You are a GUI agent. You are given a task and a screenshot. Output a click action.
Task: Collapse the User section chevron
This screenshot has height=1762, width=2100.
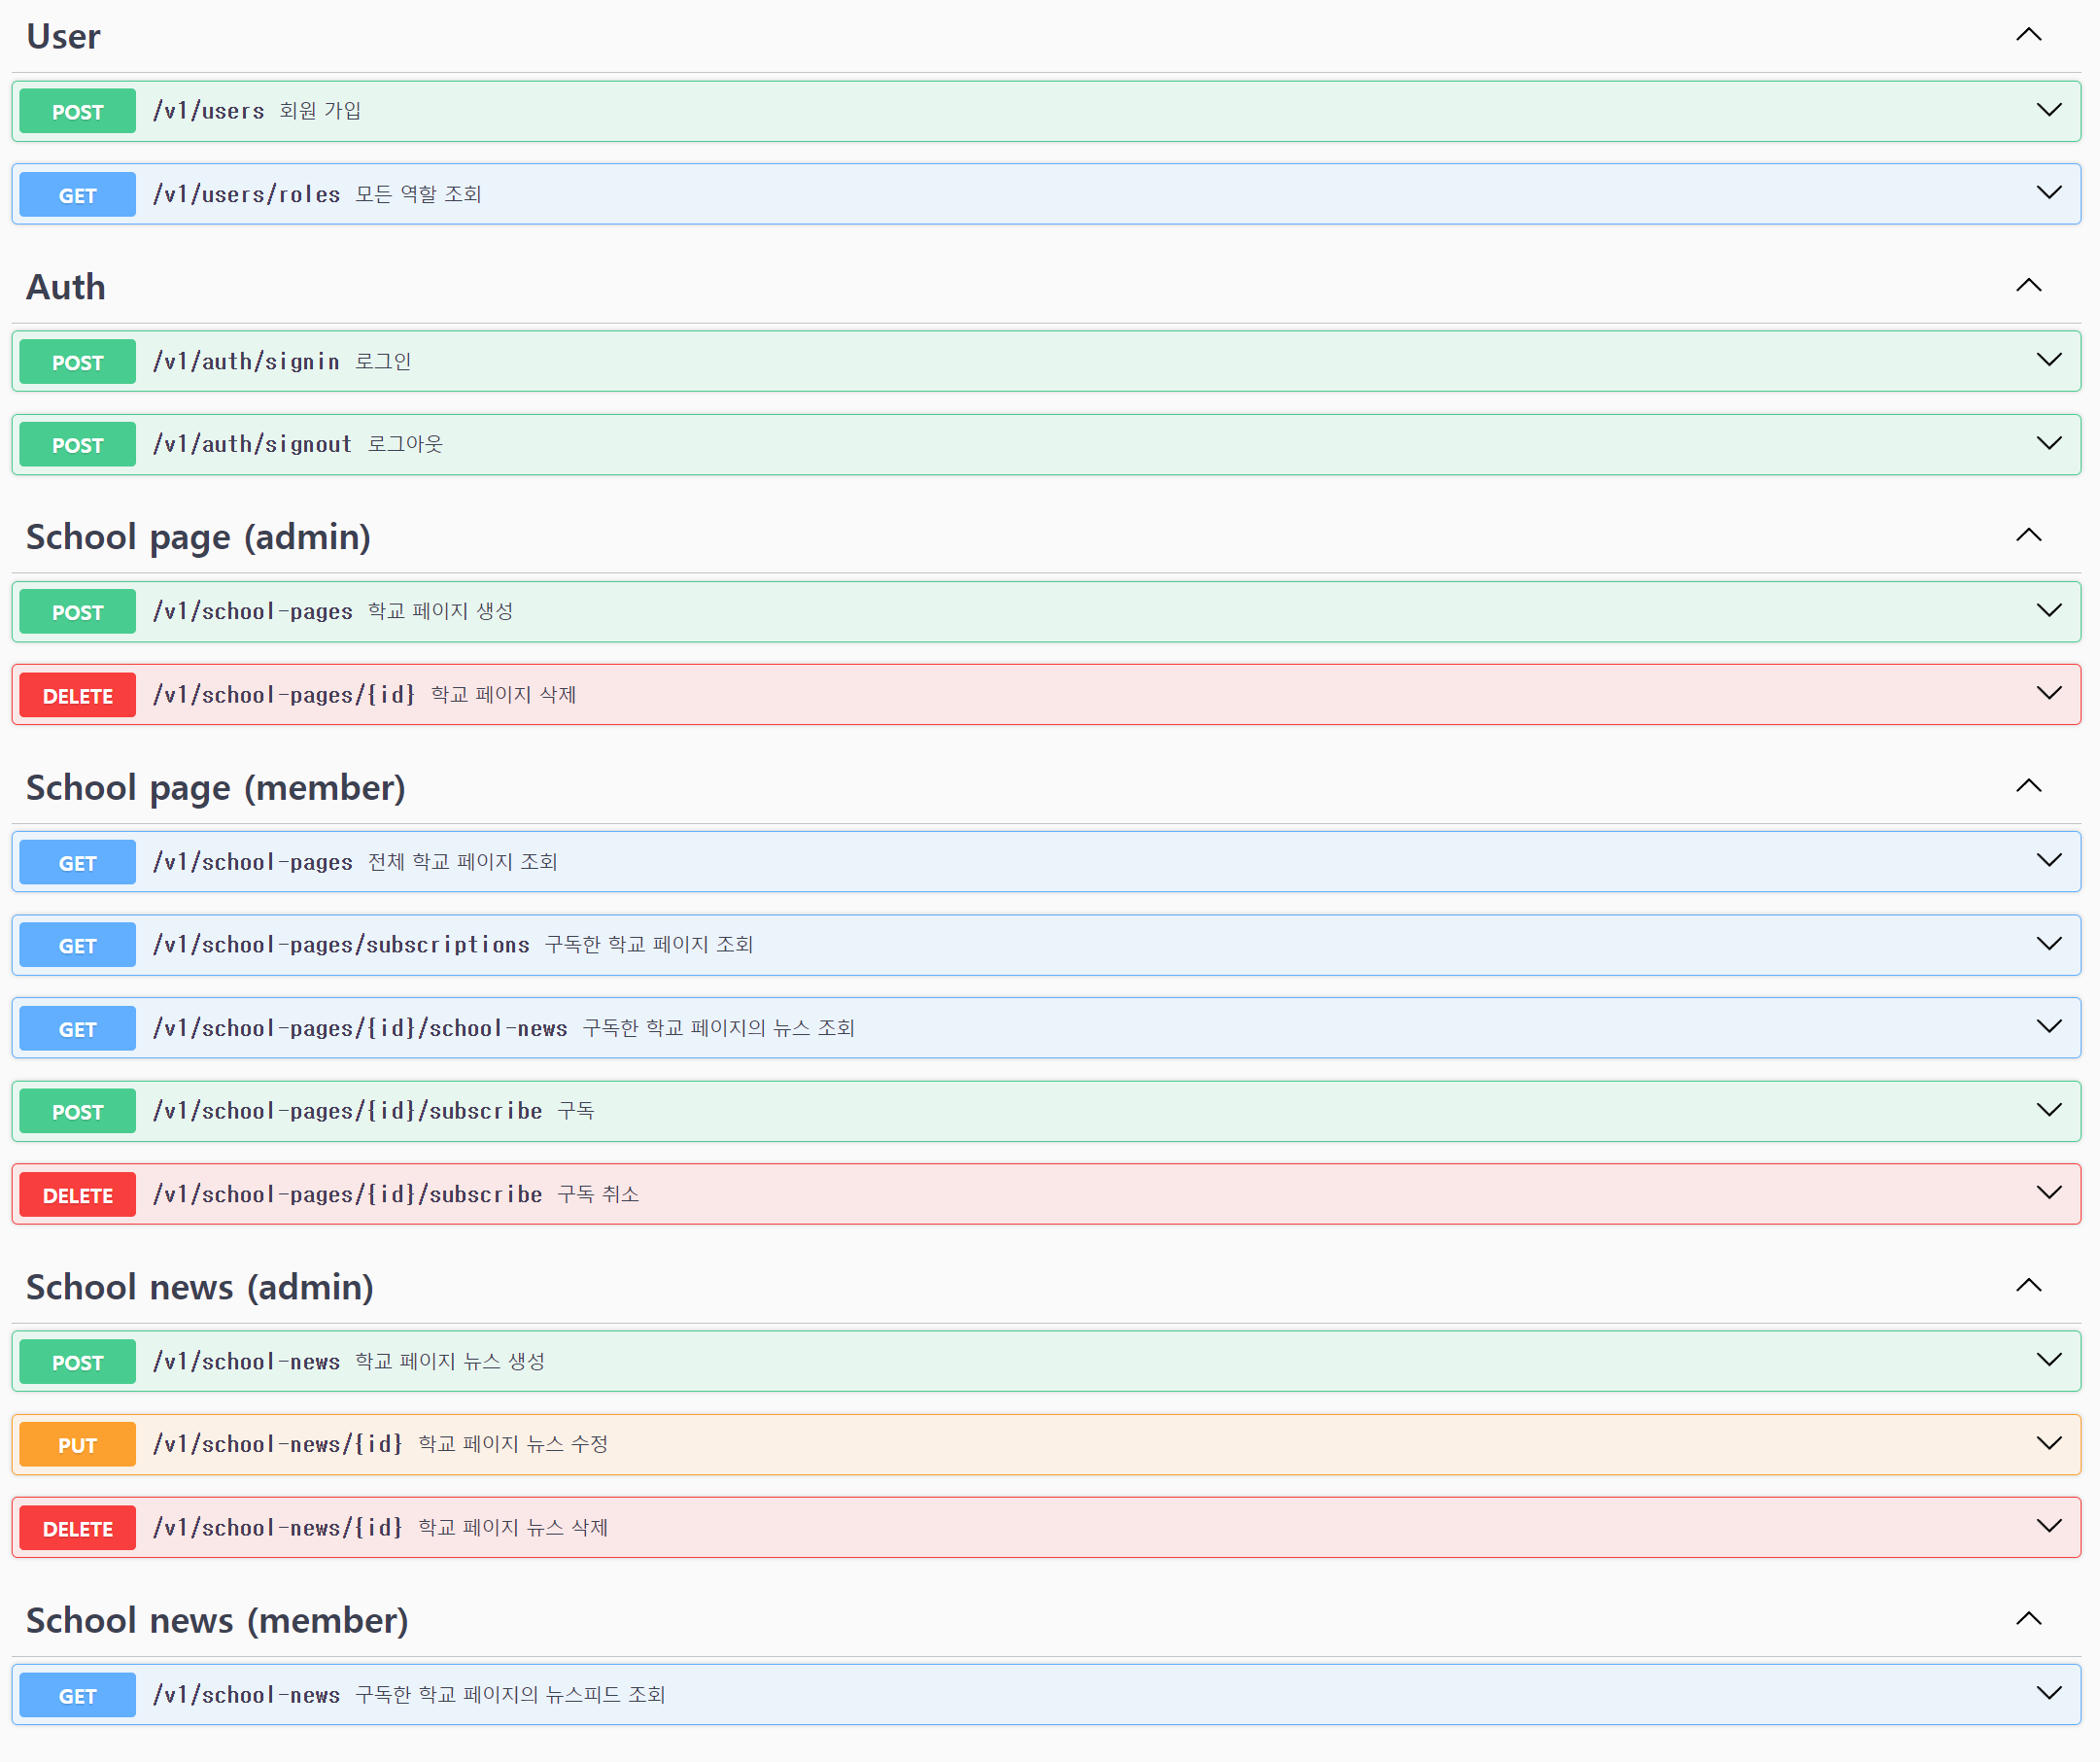coord(2027,35)
